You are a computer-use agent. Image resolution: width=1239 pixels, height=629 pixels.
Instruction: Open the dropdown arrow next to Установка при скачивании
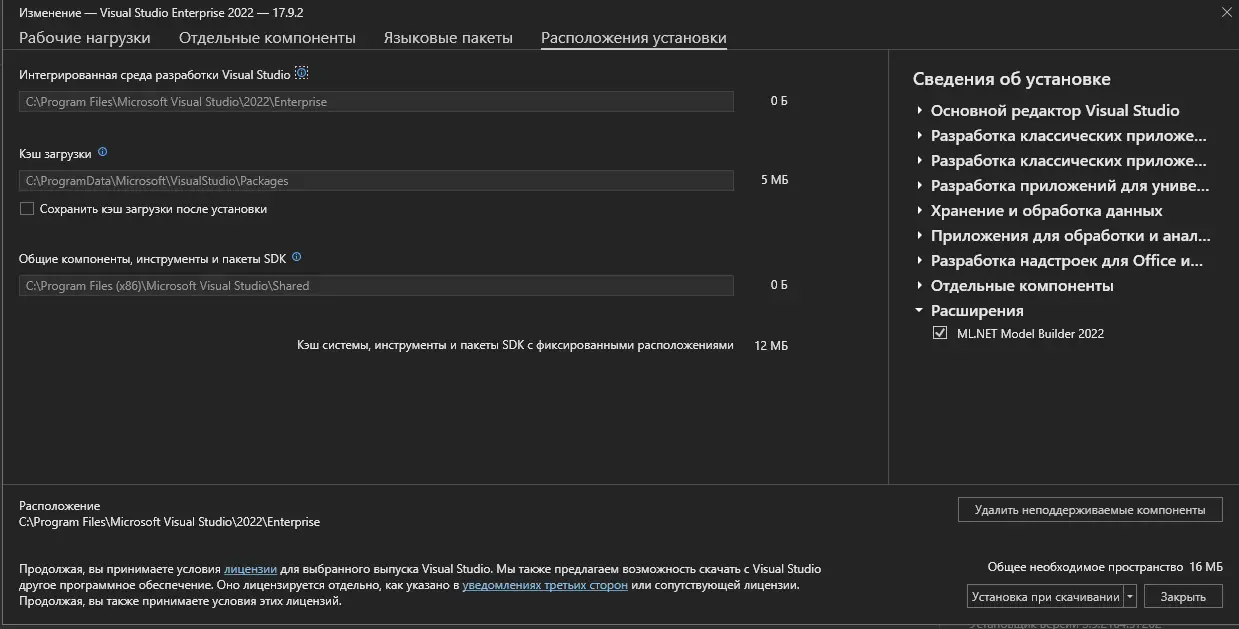click(1131, 595)
